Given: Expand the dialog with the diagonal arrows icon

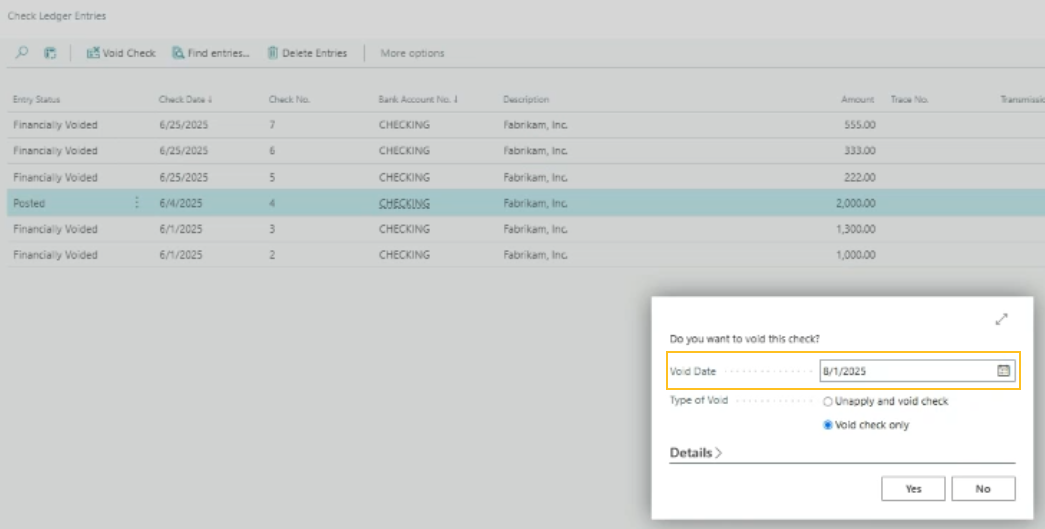Looking at the screenshot, I should pyautogui.click(x=1001, y=319).
